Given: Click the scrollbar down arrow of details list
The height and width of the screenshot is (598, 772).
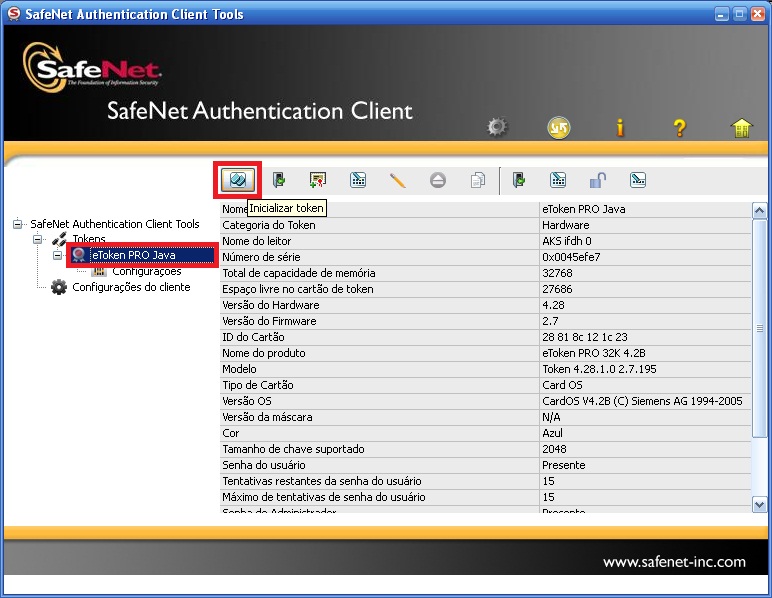Looking at the screenshot, I should coord(759,504).
